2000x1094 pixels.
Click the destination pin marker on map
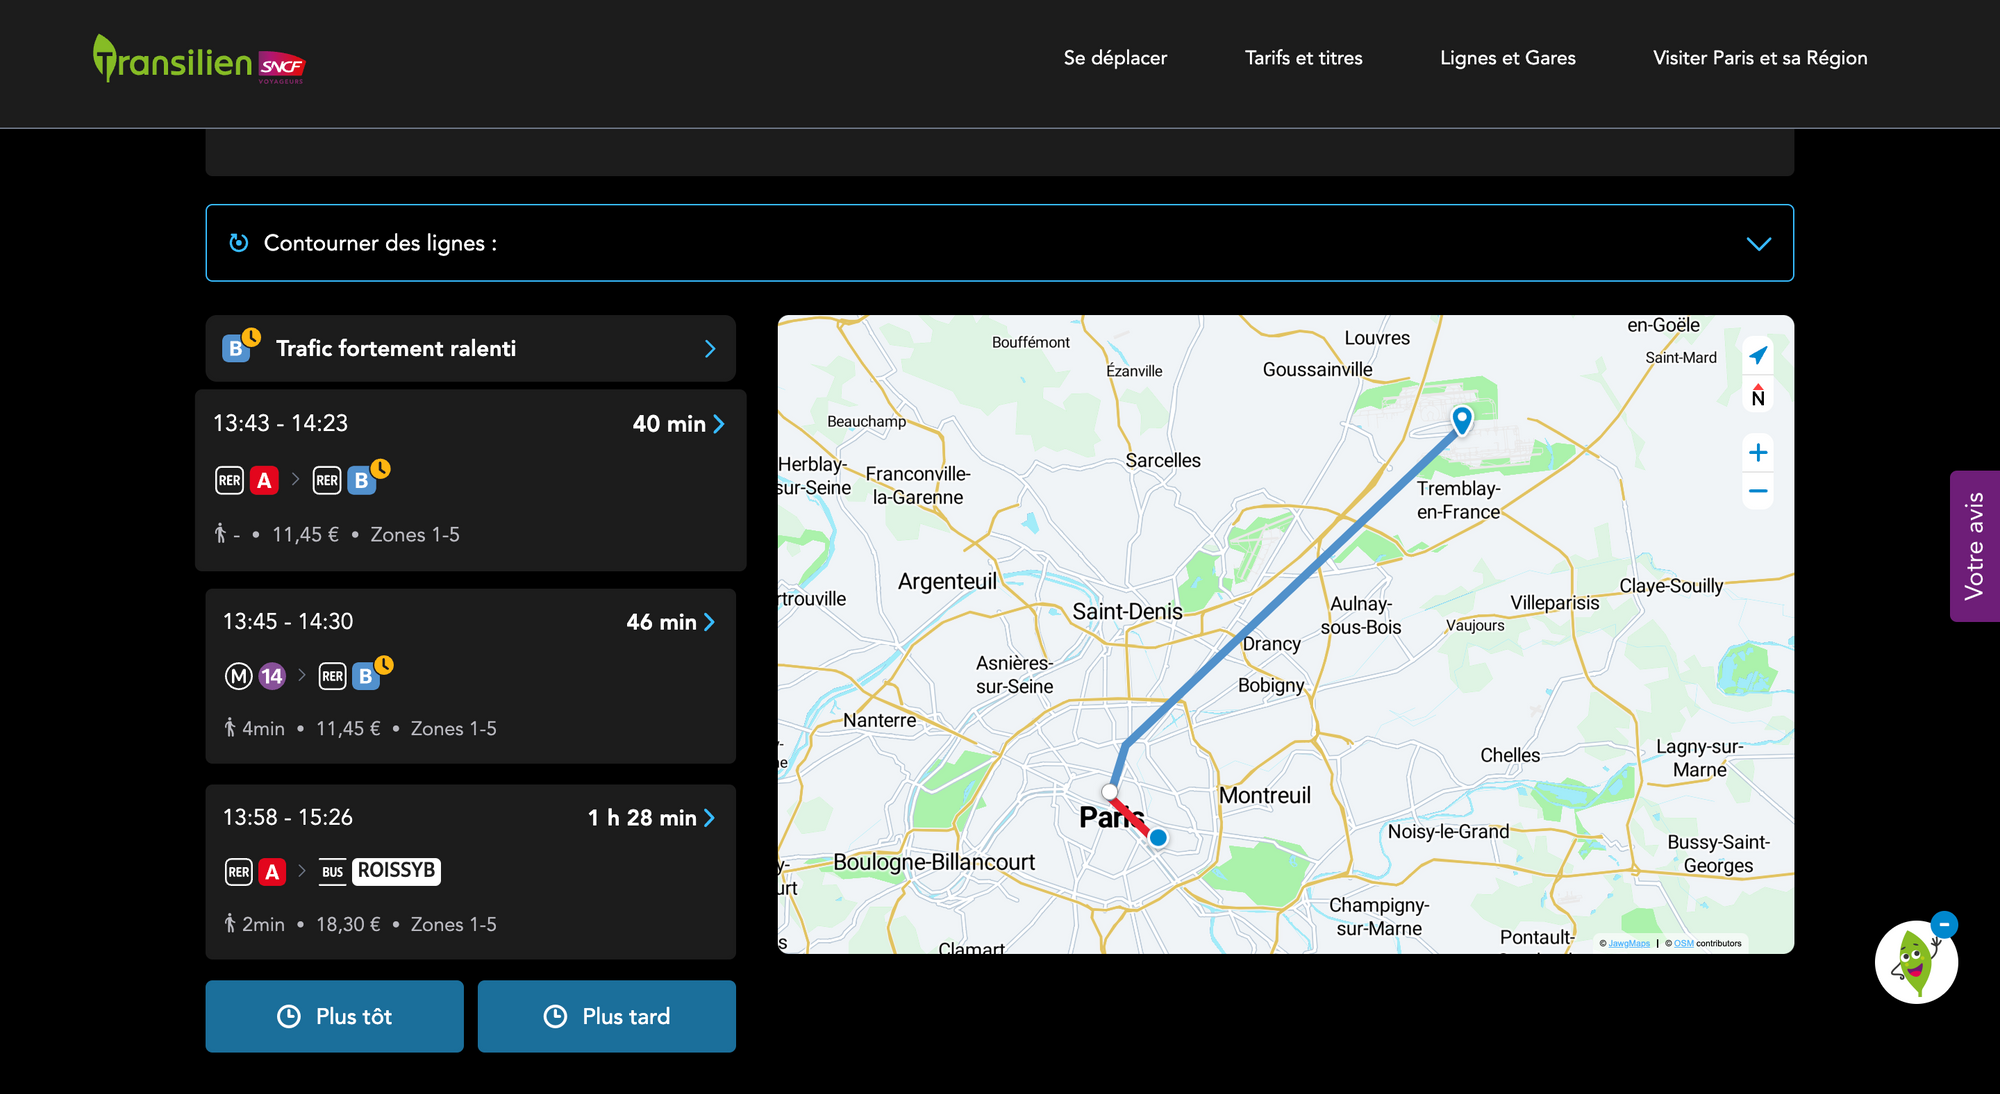(1462, 419)
